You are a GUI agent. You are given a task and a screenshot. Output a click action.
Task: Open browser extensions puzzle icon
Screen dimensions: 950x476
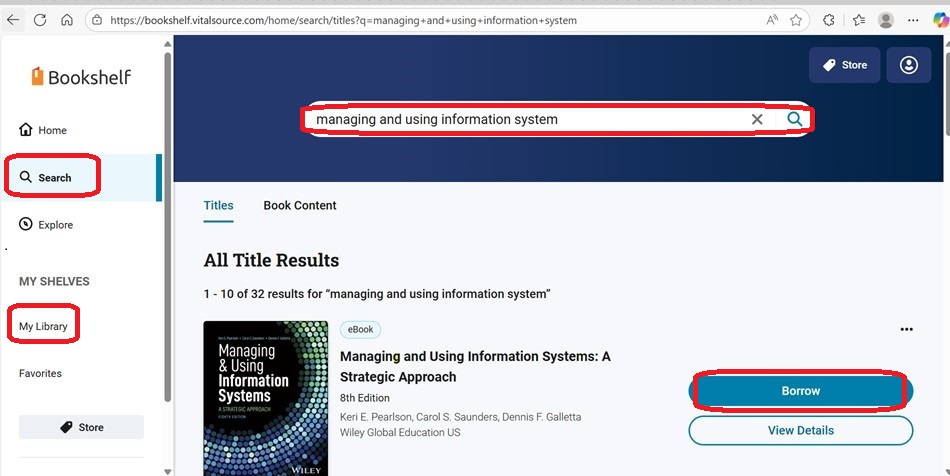pos(829,20)
